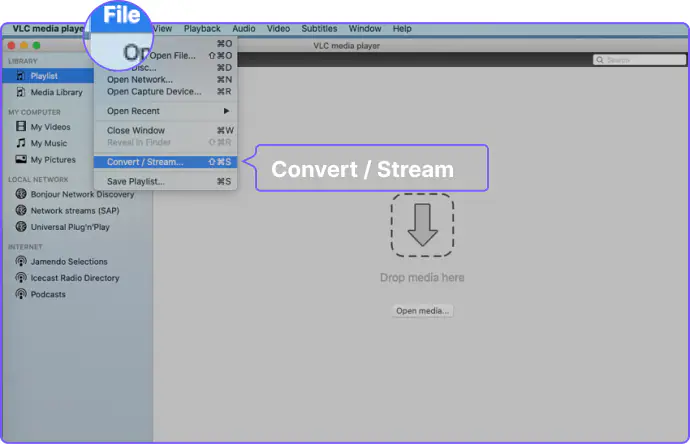Image resolution: width=690 pixels, height=444 pixels.
Task: Expand the Open Recent submenu
Action: point(165,111)
